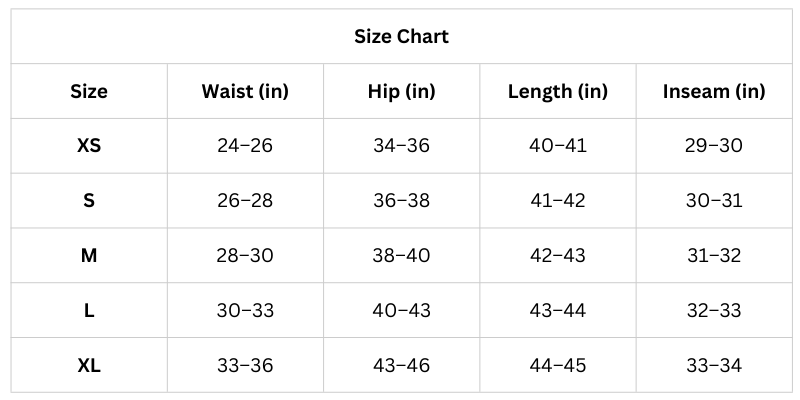
Task: Click the 43–46 hip measurement
Action: [x=401, y=366]
